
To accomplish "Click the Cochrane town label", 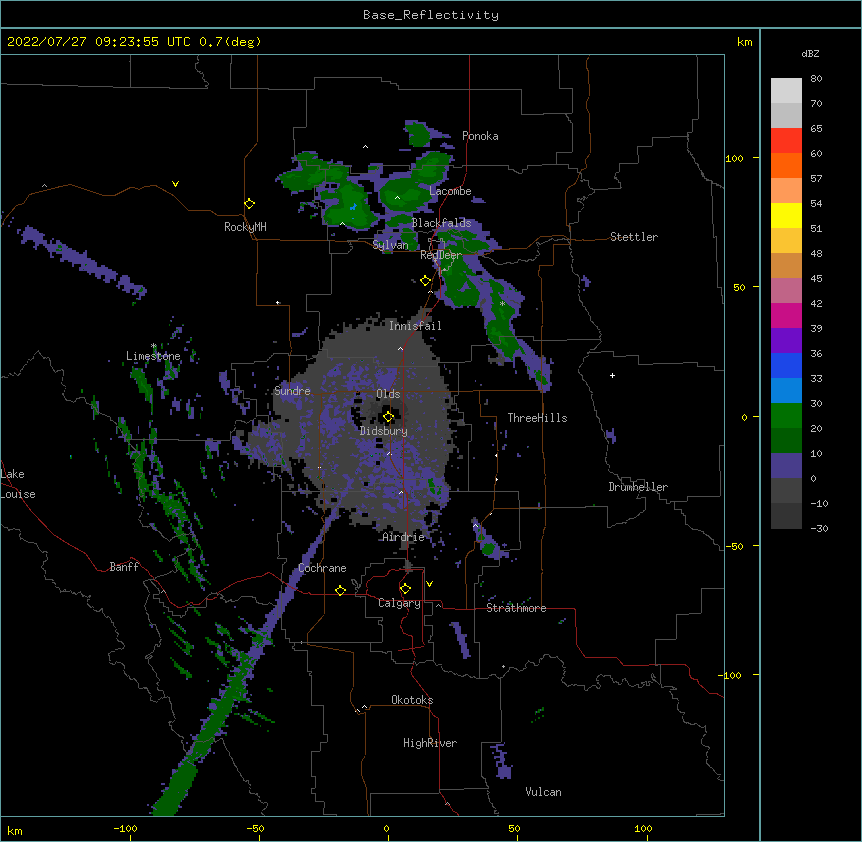I will tap(322, 568).
